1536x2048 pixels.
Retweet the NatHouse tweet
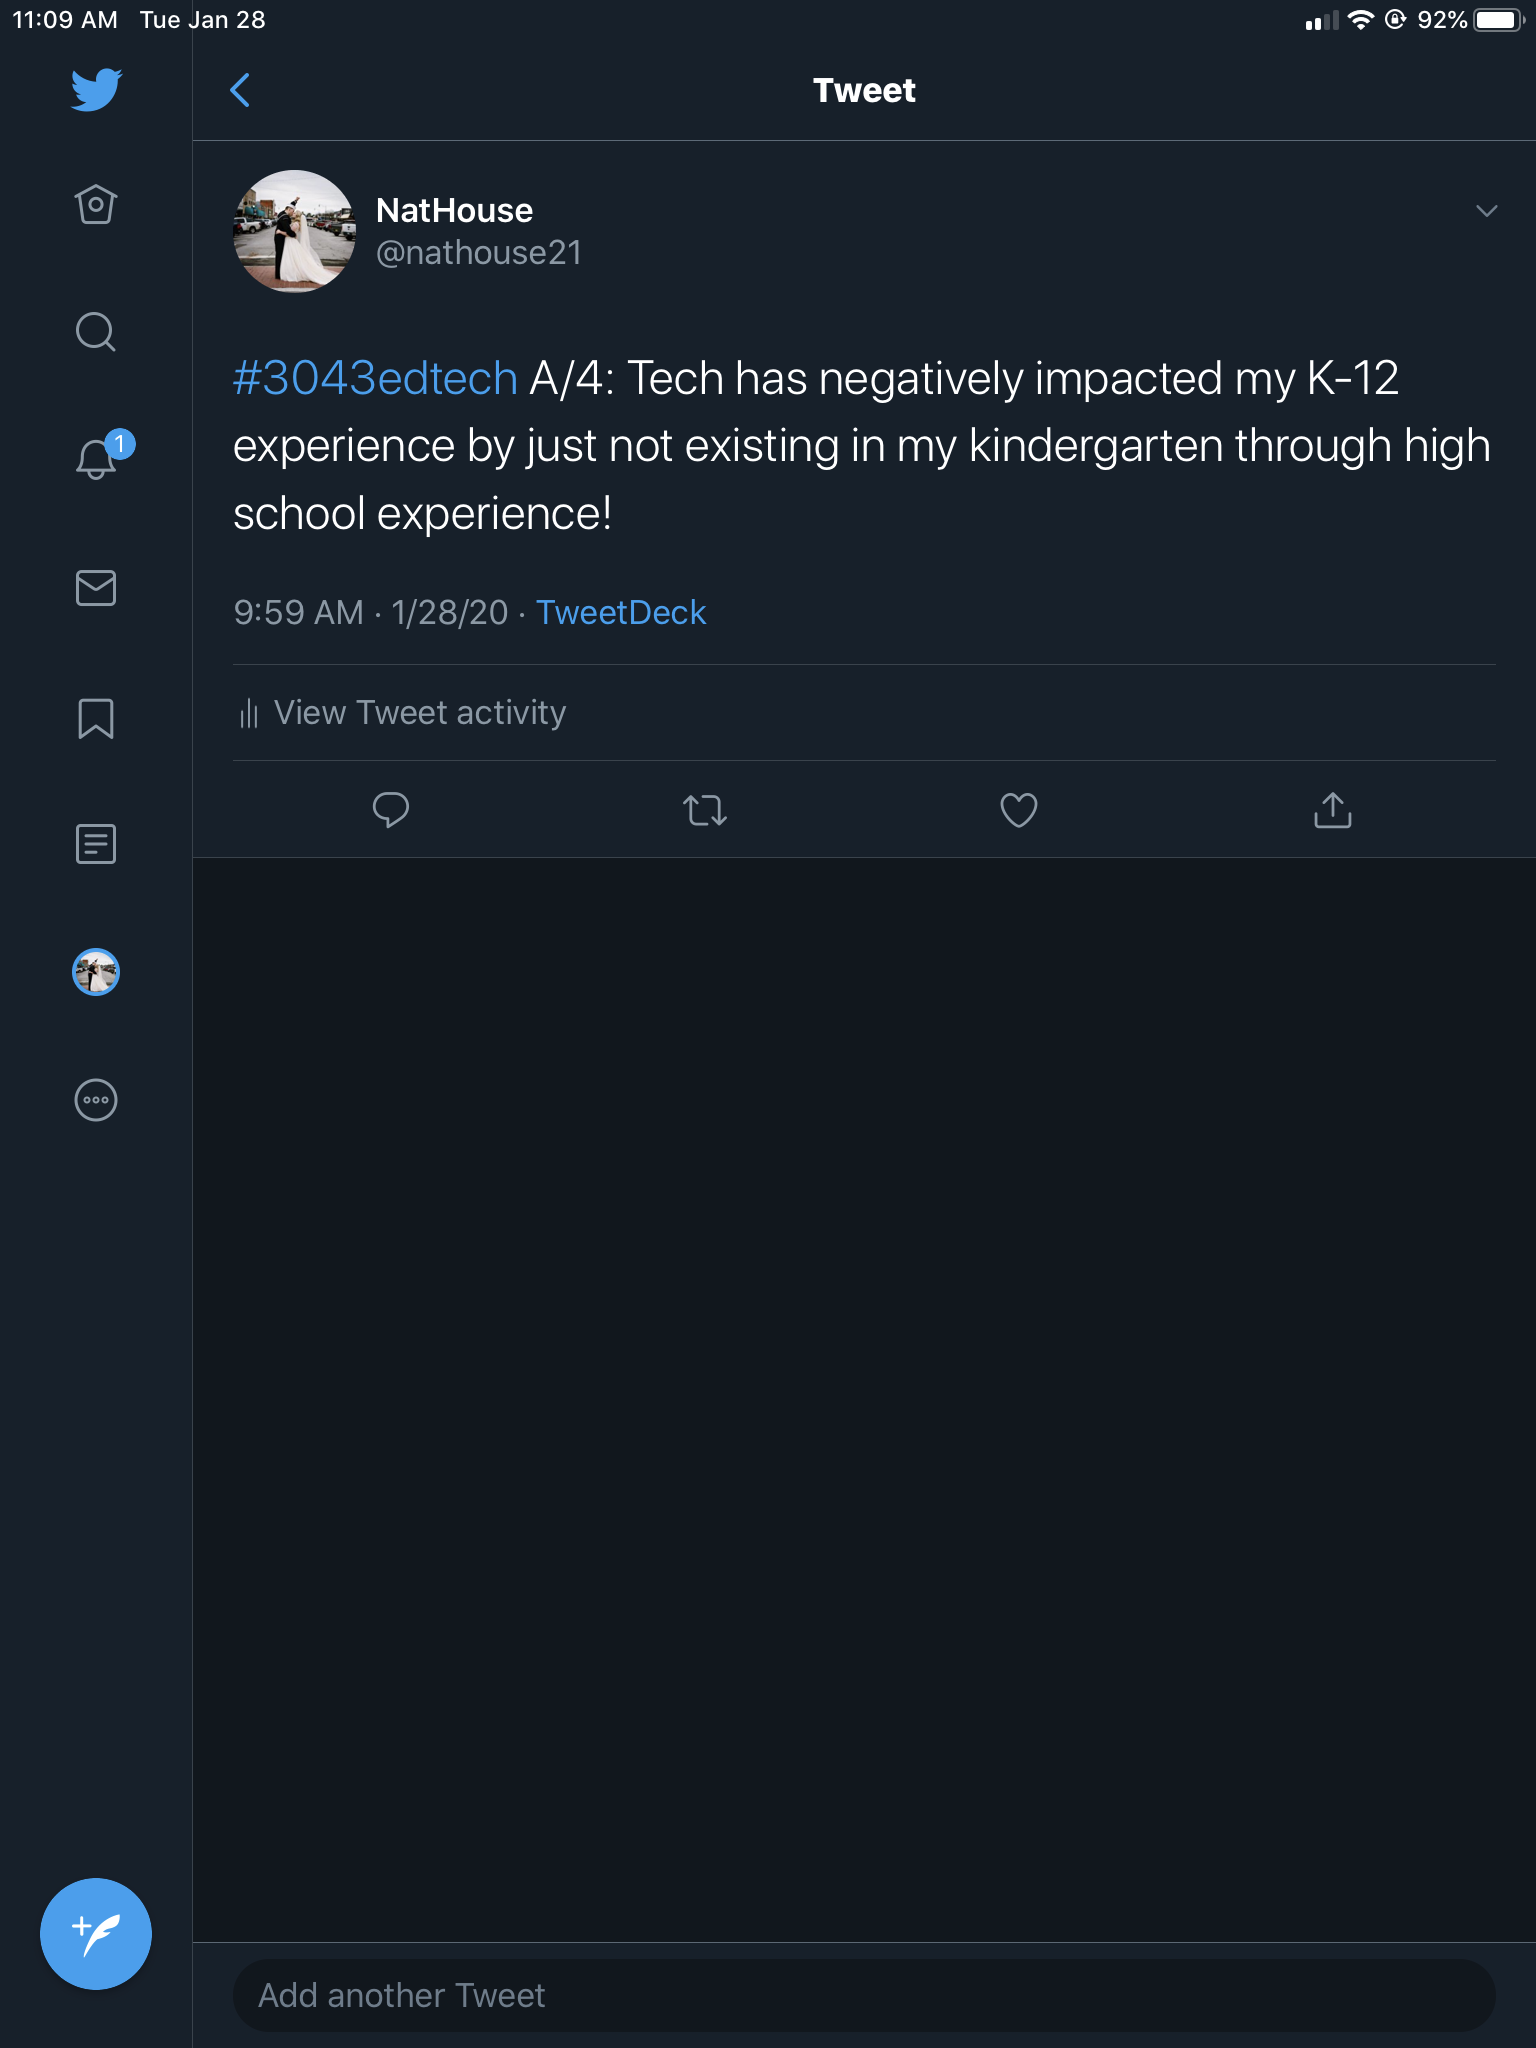point(704,810)
